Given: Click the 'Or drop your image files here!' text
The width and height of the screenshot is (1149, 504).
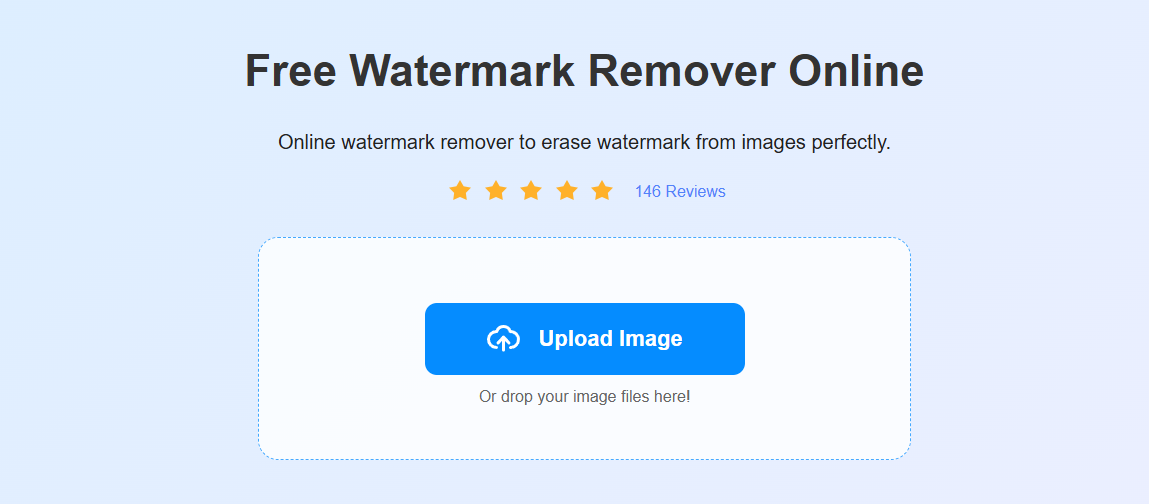Looking at the screenshot, I should [x=584, y=397].
